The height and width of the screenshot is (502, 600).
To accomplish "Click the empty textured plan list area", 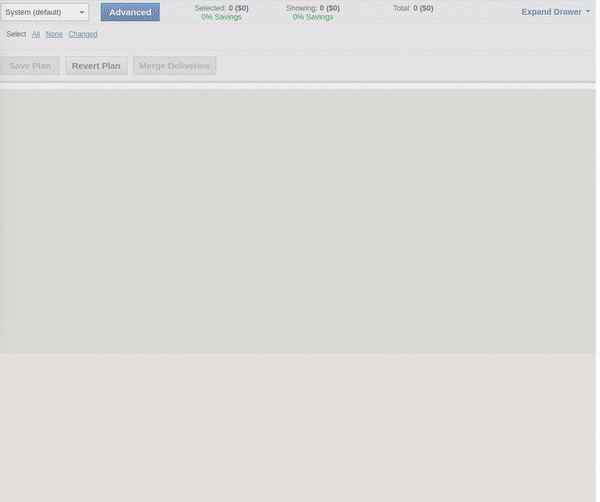I will [x=298, y=220].
